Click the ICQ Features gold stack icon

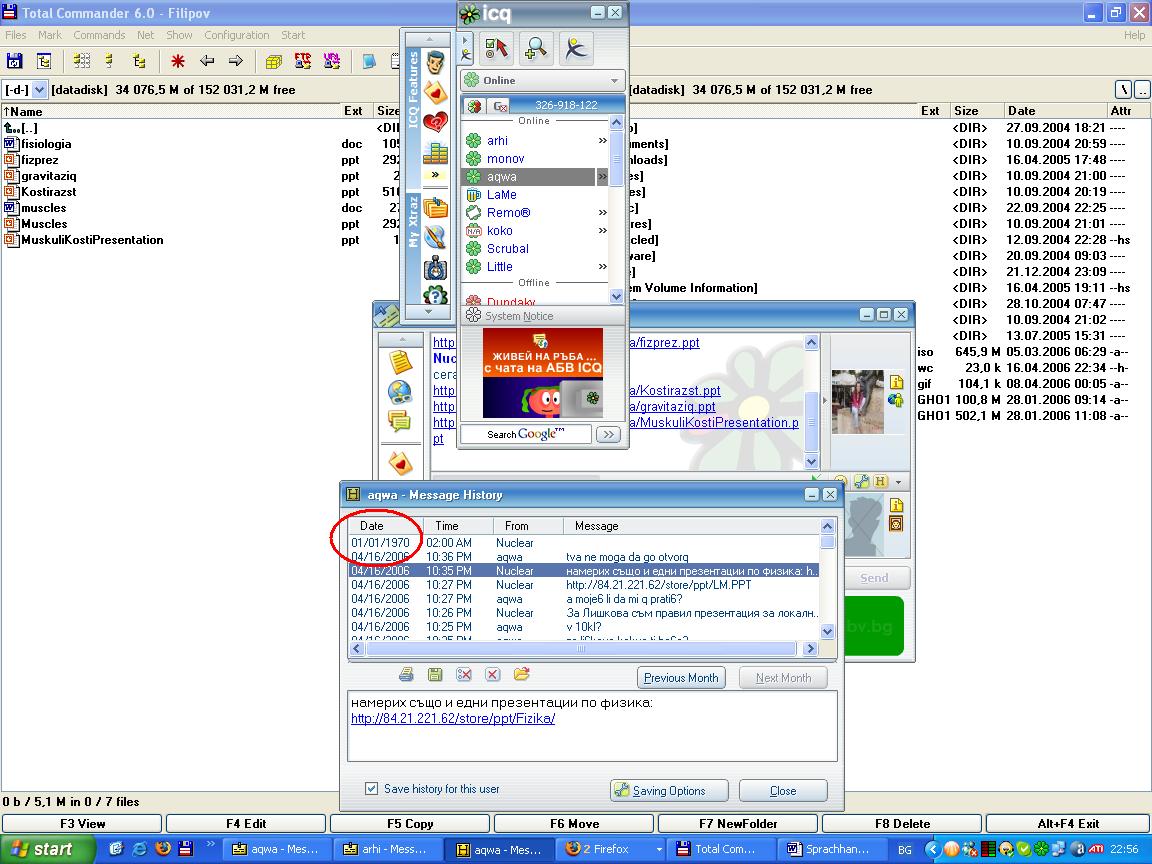[435, 152]
